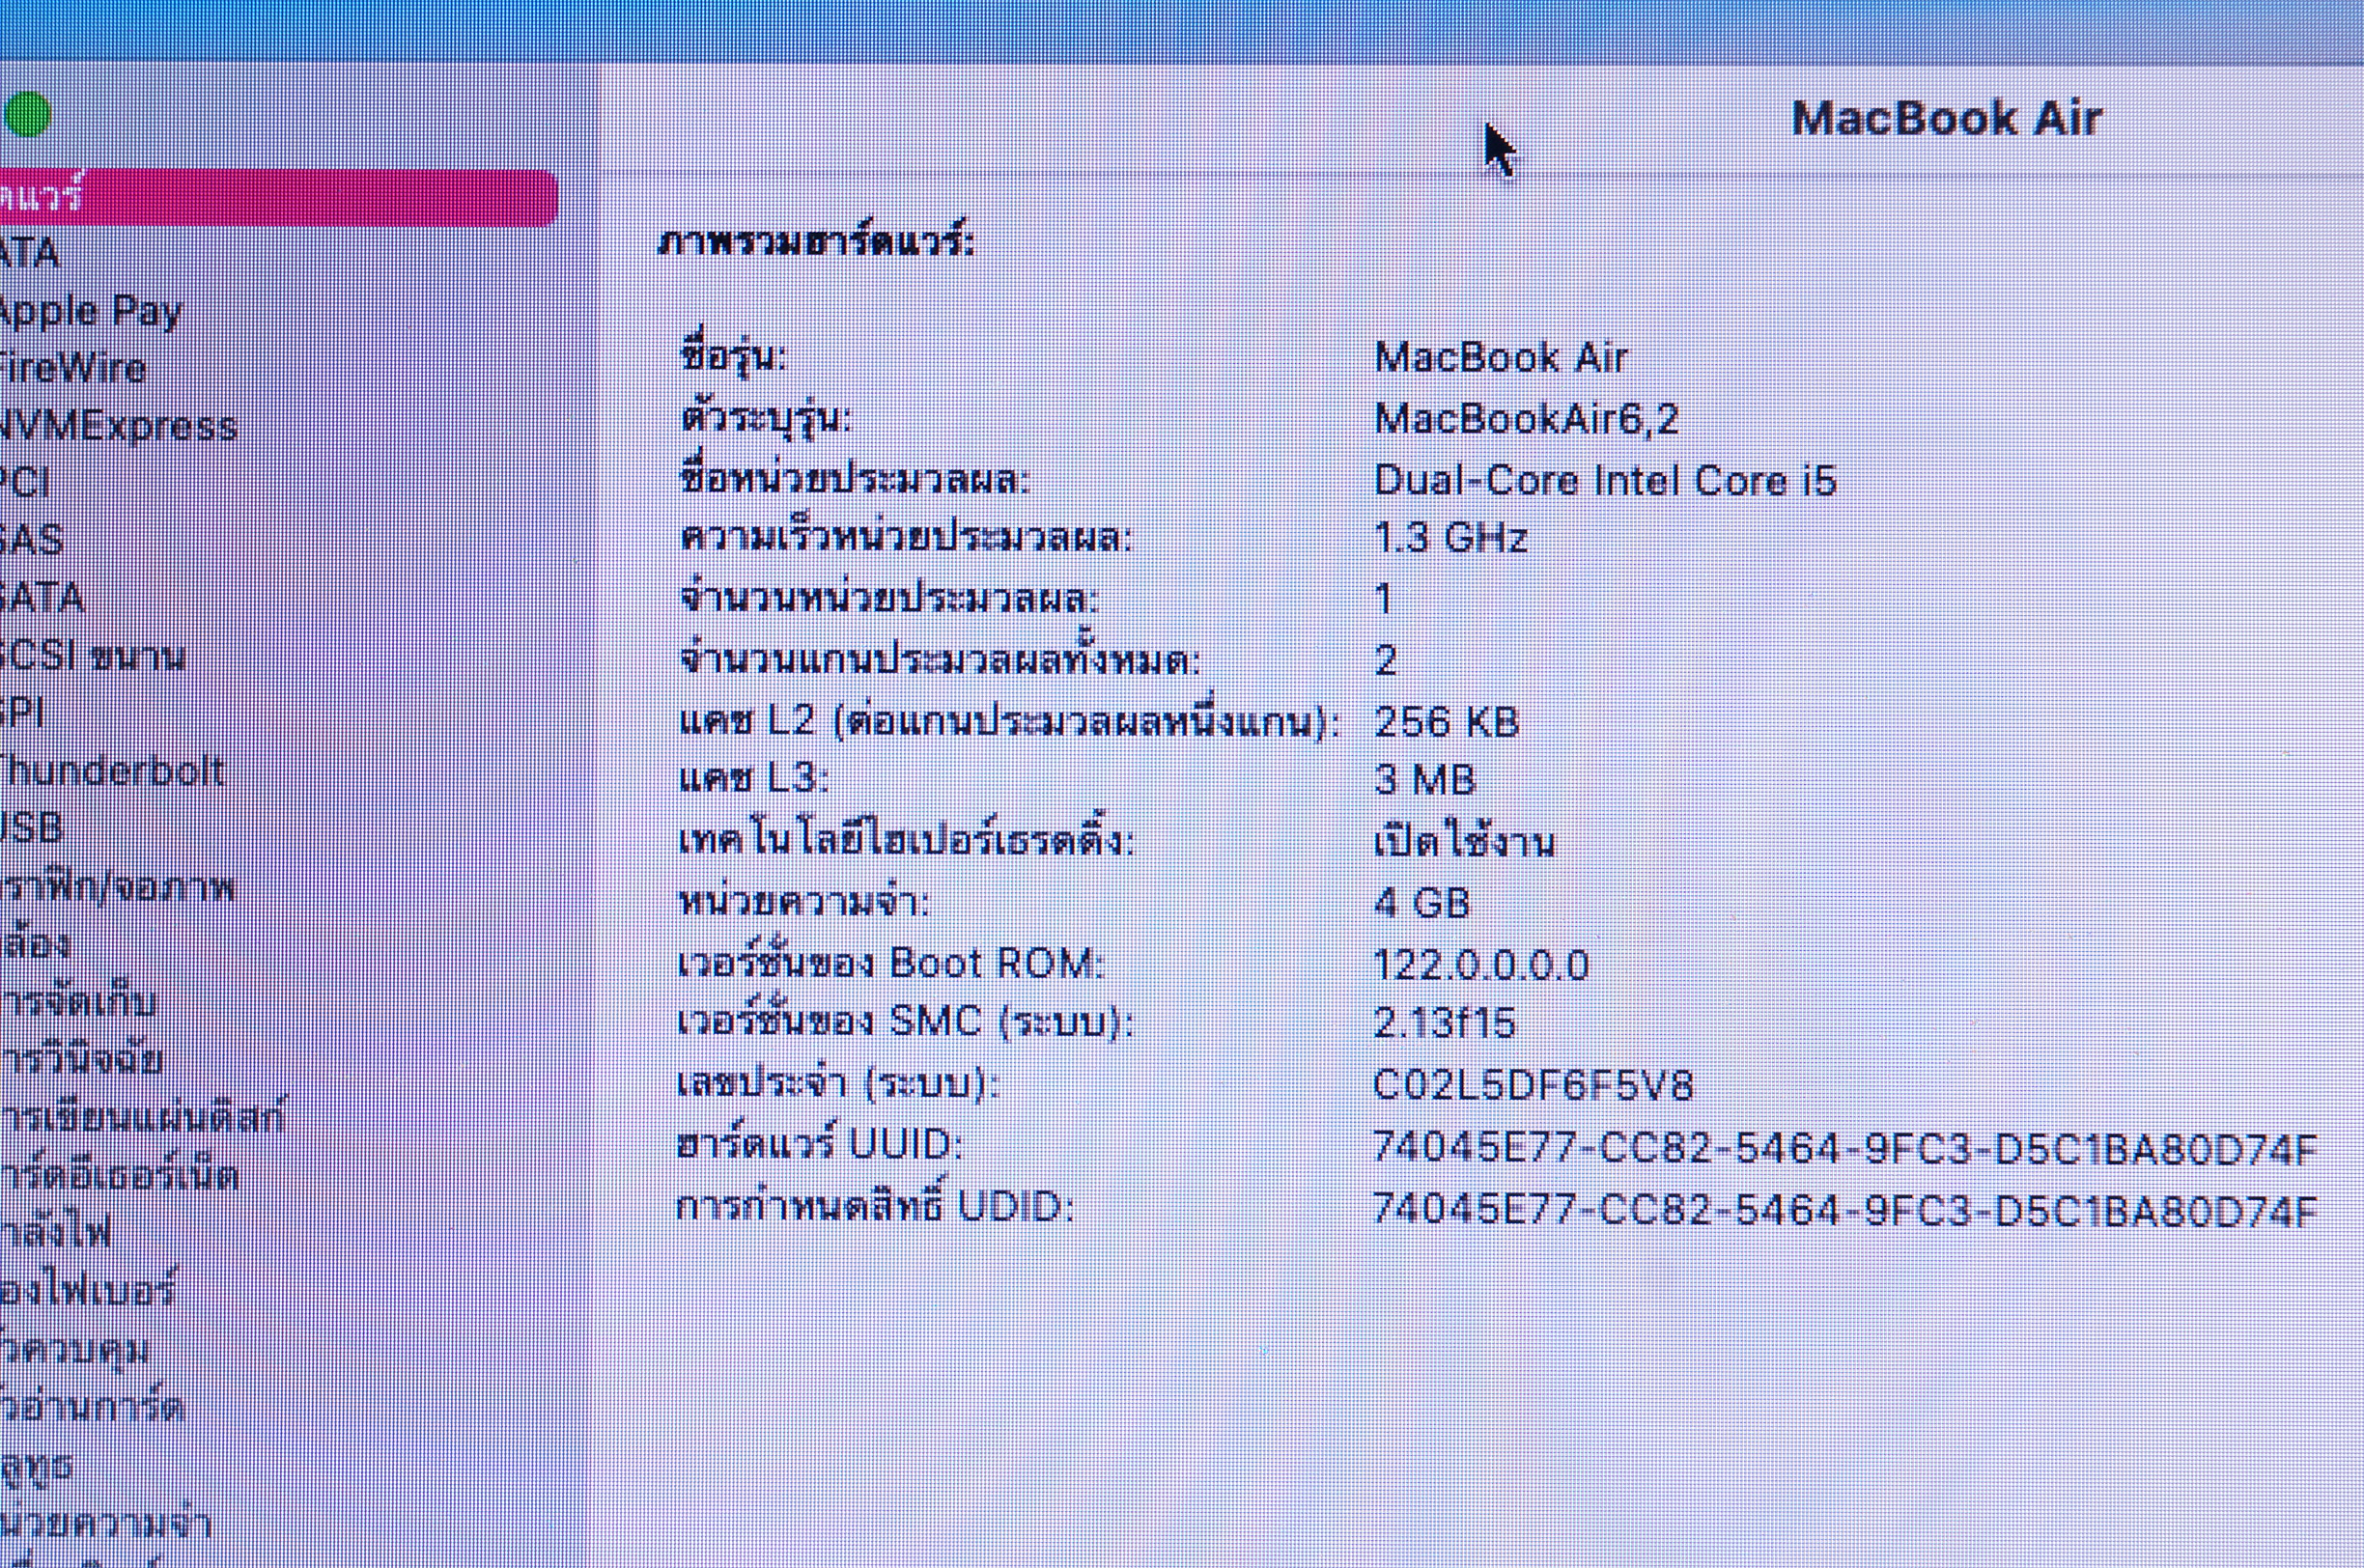
Task: Select Apple Pay in the sidebar
Action: [x=90, y=312]
